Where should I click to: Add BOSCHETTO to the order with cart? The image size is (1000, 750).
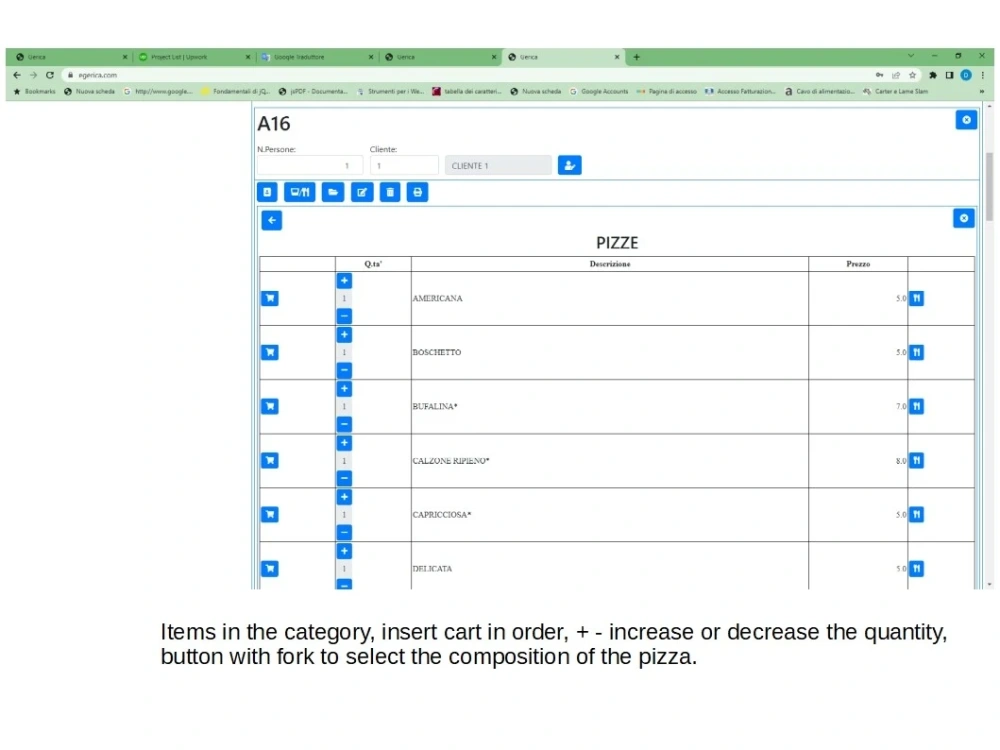(270, 352)
